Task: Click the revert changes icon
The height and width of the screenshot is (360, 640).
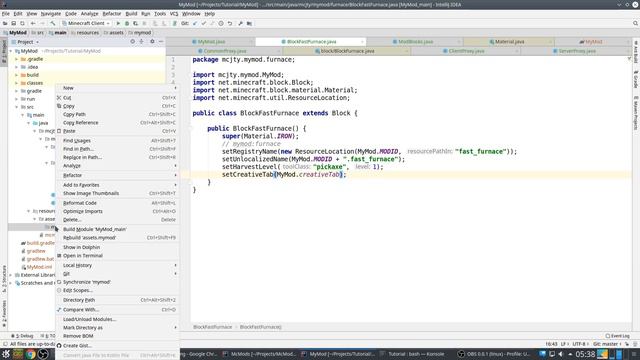Action: 230,24
